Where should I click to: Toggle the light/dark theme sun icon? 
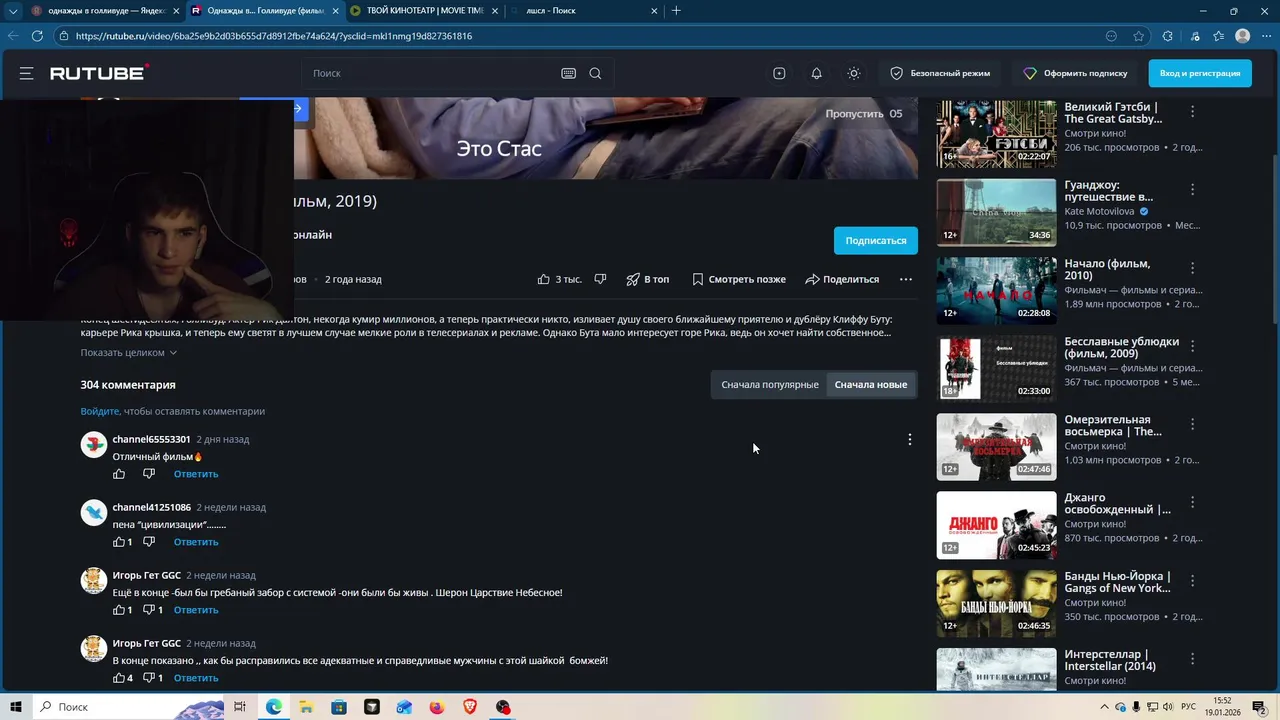point(853,73)
